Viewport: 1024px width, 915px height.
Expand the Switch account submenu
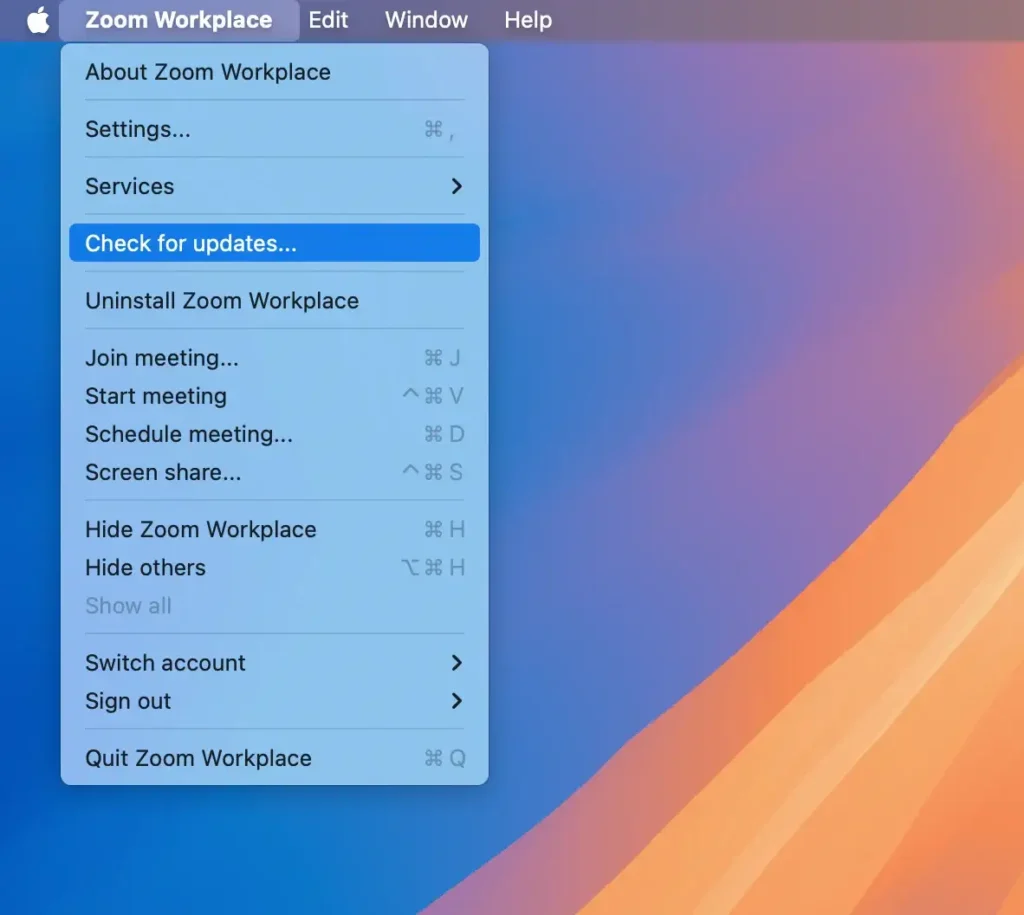tap(274, 663)
